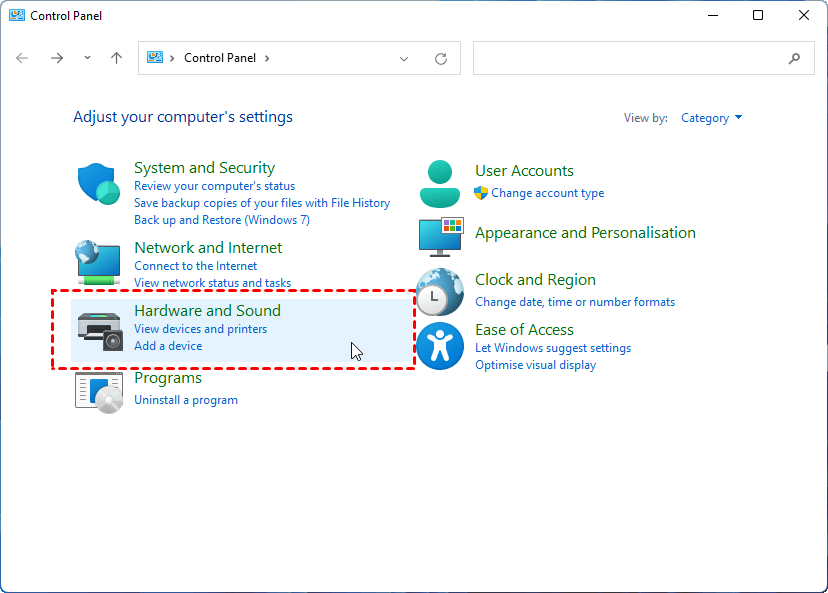Click the Clock and Region icon
Image resolution: width=828 pixels, height=593 pixels.
coord(440,291)
